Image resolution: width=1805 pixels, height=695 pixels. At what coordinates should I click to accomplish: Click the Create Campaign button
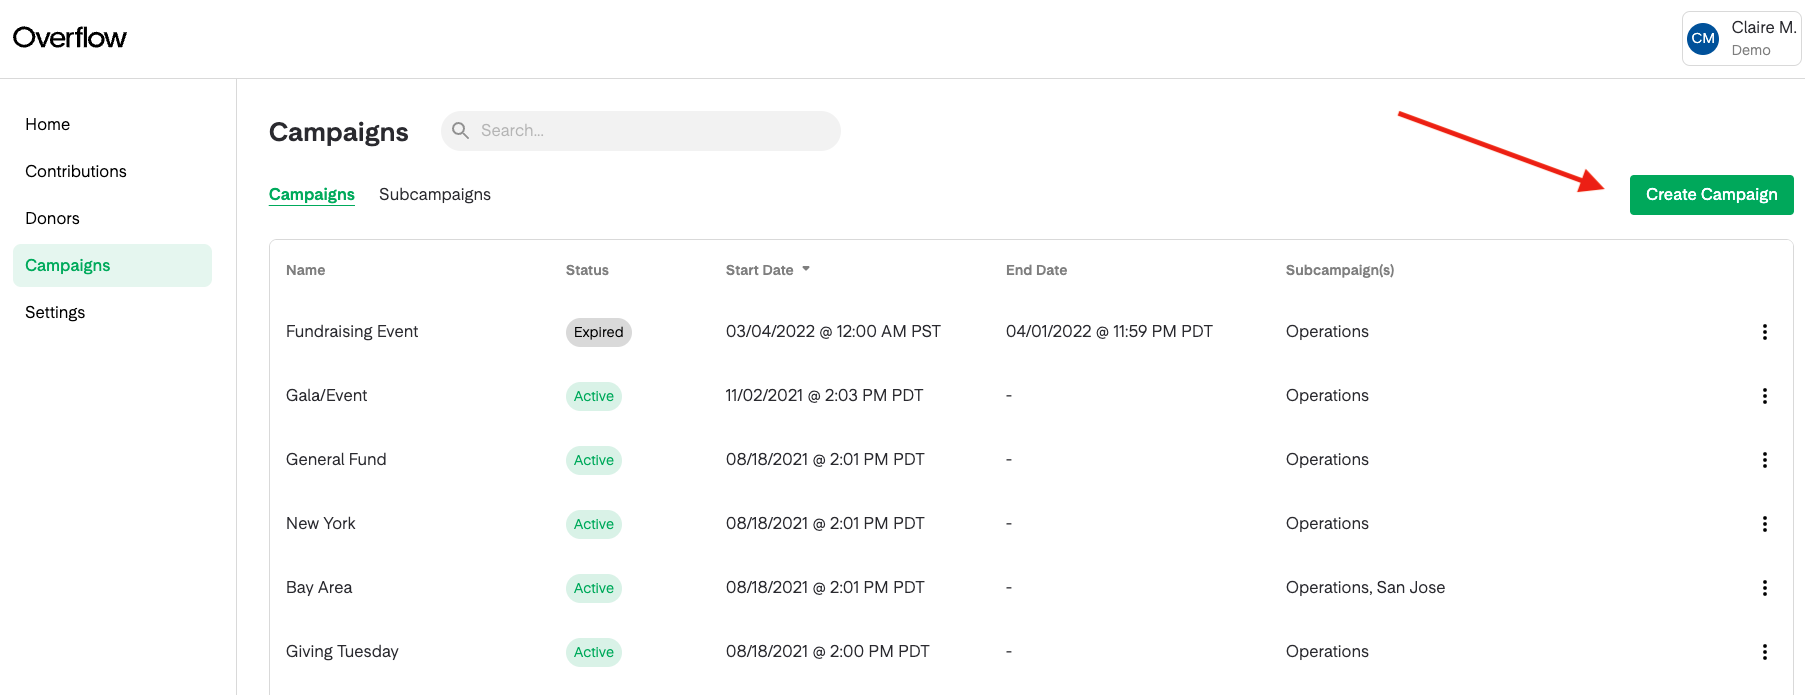tap(1711, 195)
